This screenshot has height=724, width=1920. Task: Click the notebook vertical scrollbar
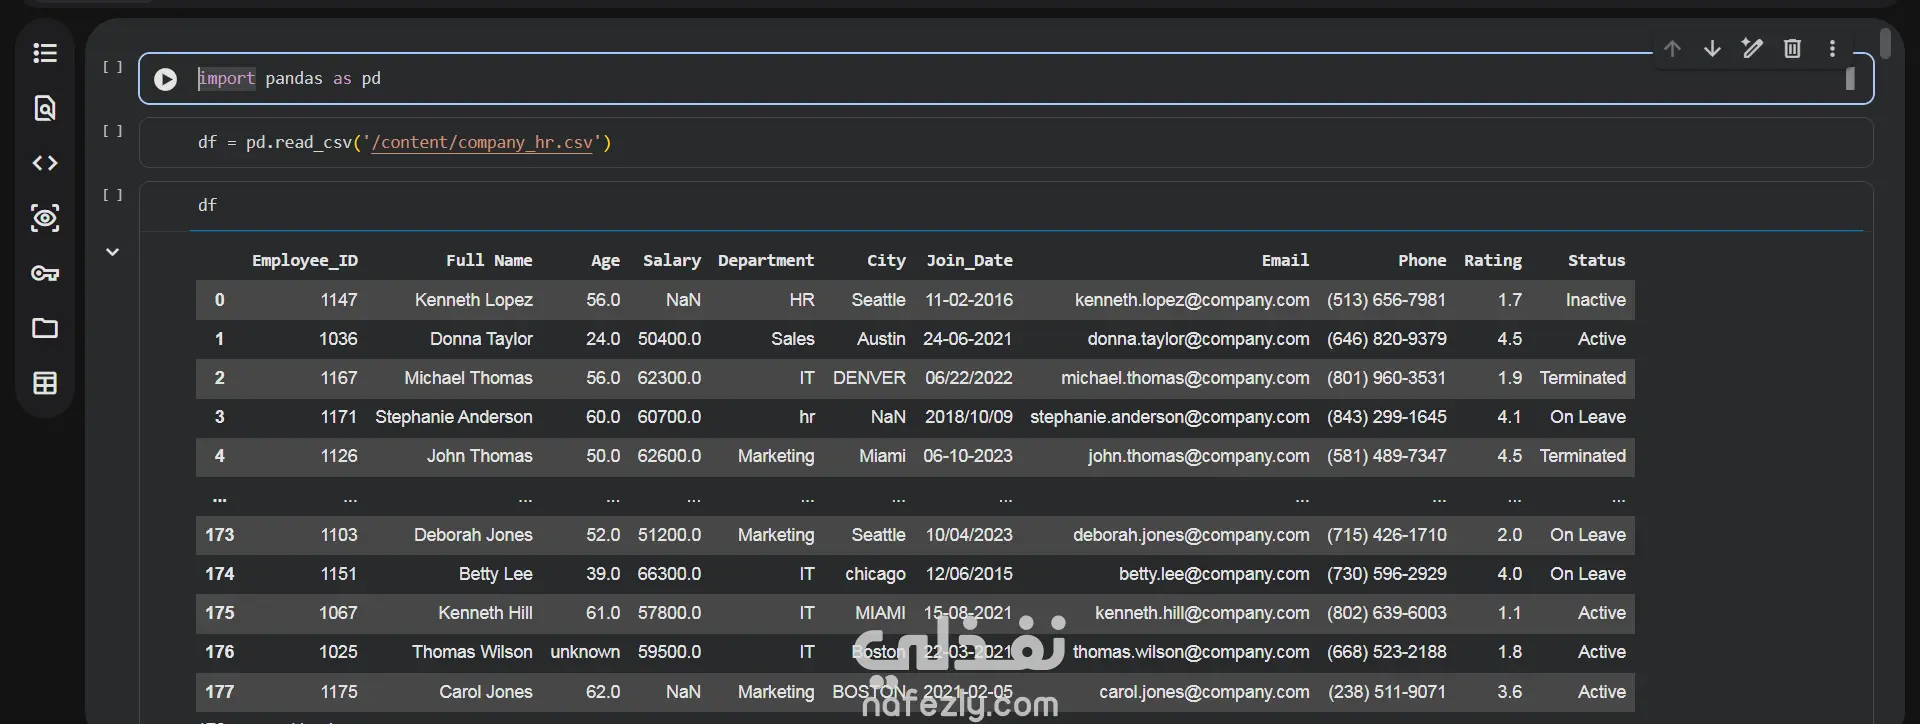(x=1885, y=44)
